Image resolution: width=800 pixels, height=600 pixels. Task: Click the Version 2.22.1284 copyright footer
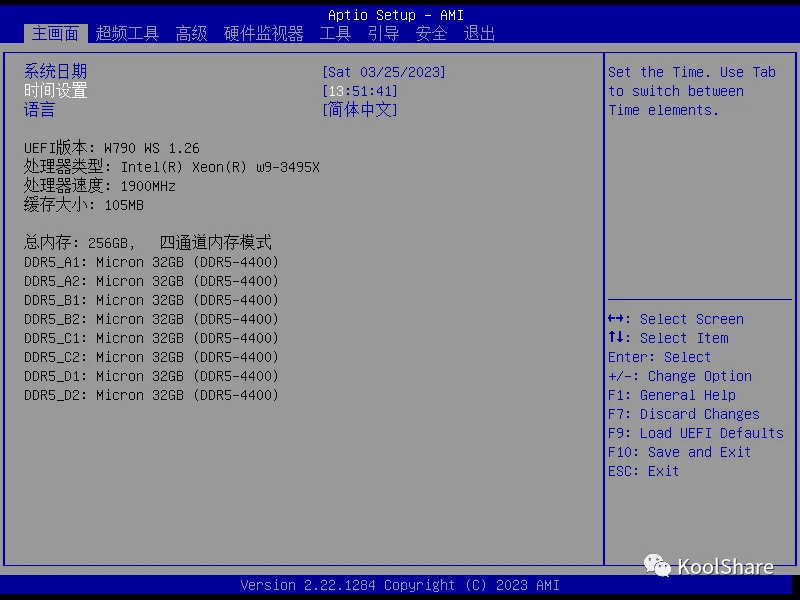(x=400, y=585)
